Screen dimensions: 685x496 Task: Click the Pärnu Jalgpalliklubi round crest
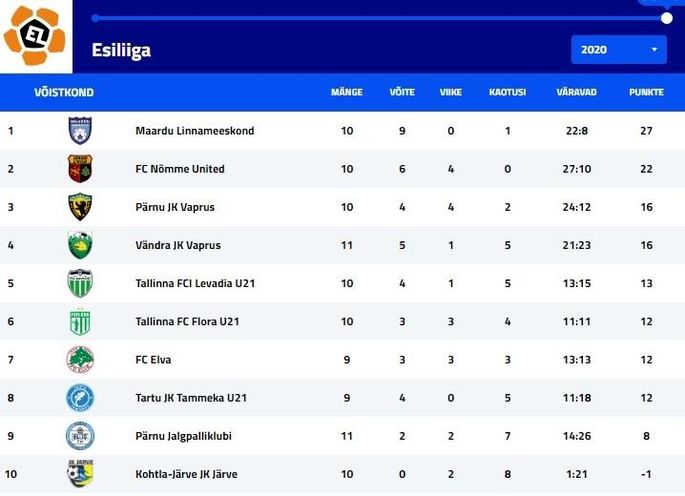[x=80, y=436]
